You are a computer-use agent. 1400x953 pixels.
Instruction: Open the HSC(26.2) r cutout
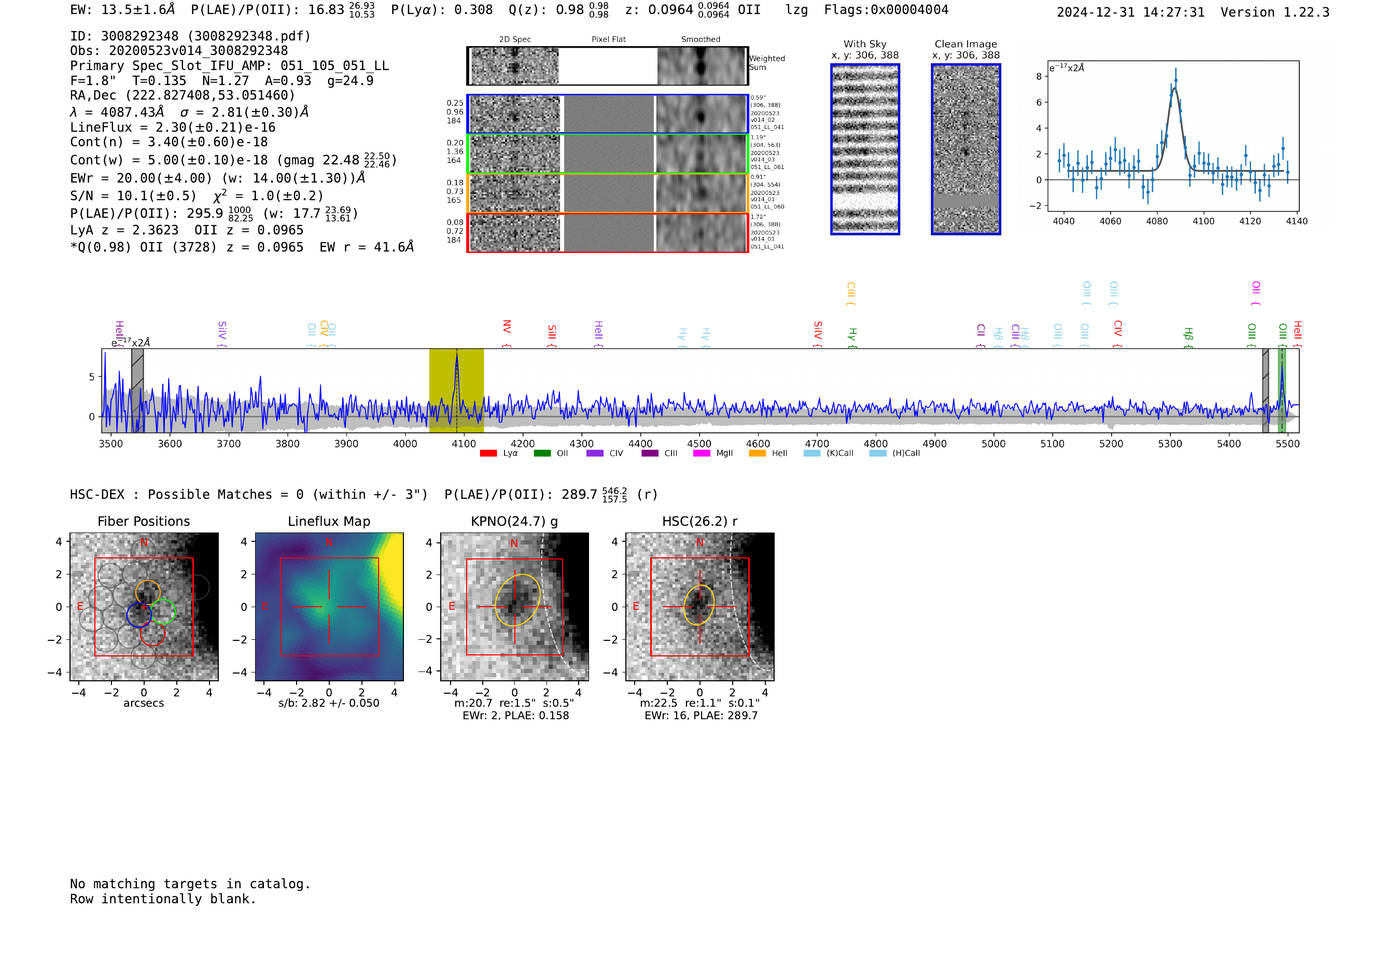click(699, 607)
